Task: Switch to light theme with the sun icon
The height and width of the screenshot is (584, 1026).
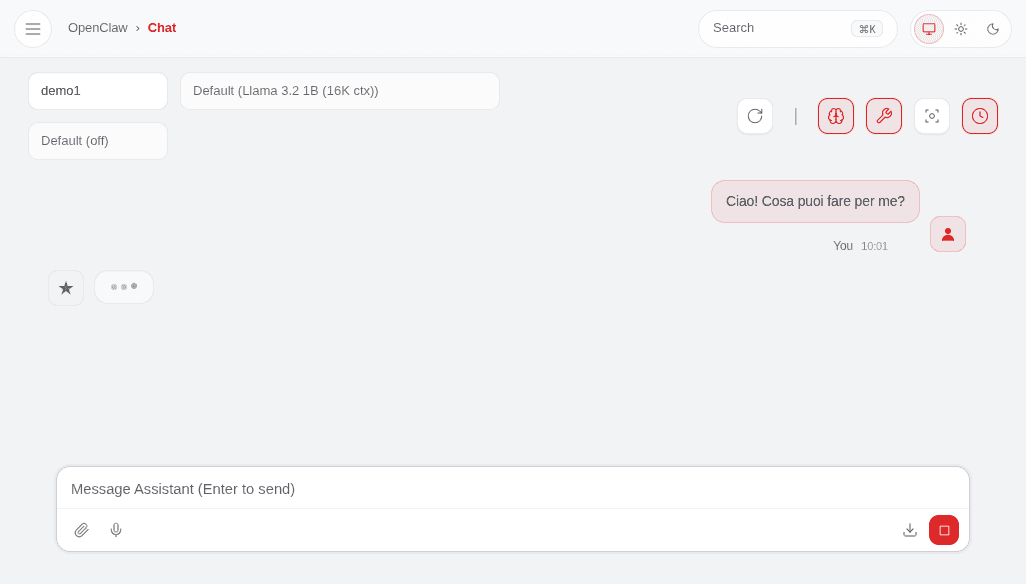Action: tap(961, 29)
